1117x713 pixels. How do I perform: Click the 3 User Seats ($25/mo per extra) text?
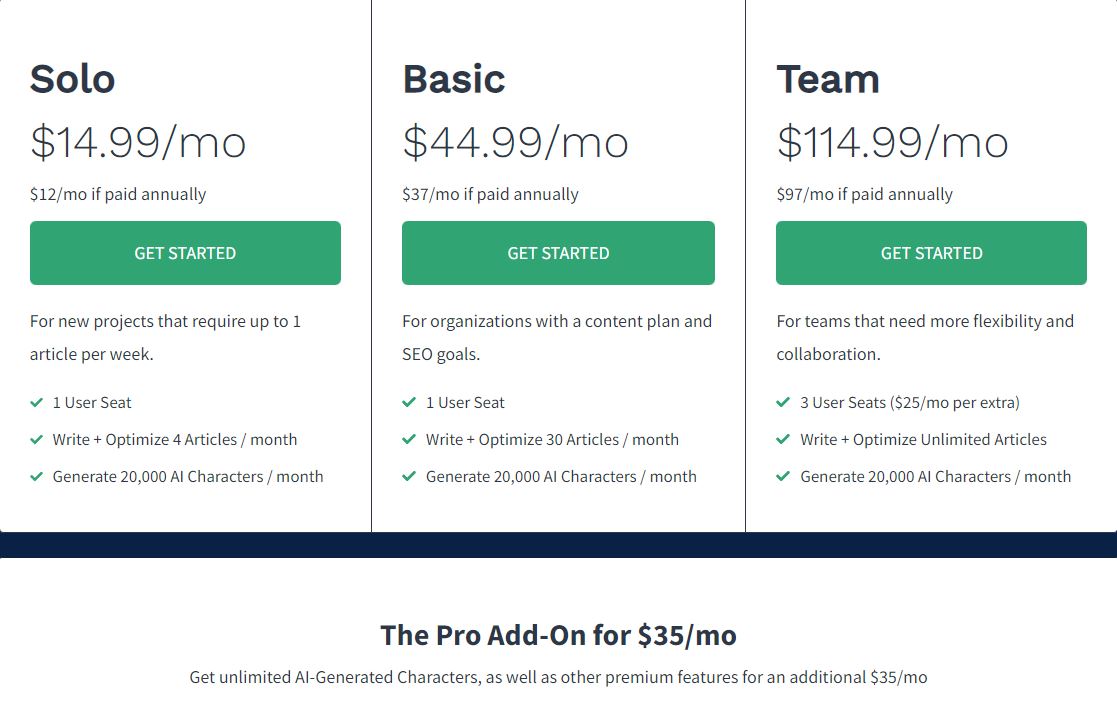click(x=909, y=402)
